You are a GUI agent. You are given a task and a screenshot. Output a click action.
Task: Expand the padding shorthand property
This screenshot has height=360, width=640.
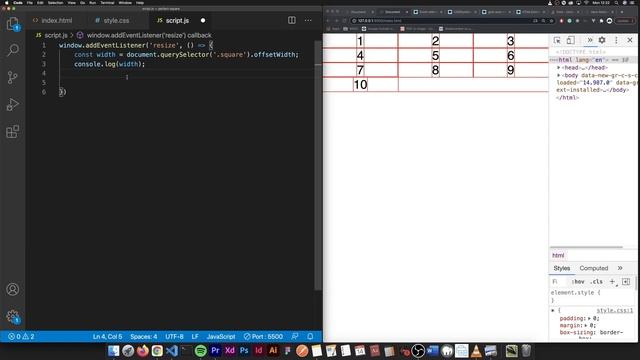click(x=589, y=318)
